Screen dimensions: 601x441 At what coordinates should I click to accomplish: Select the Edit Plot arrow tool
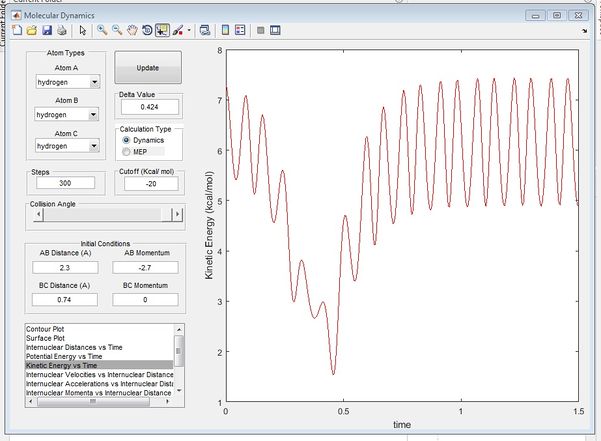pyautogui.click(x=83, y=30)
